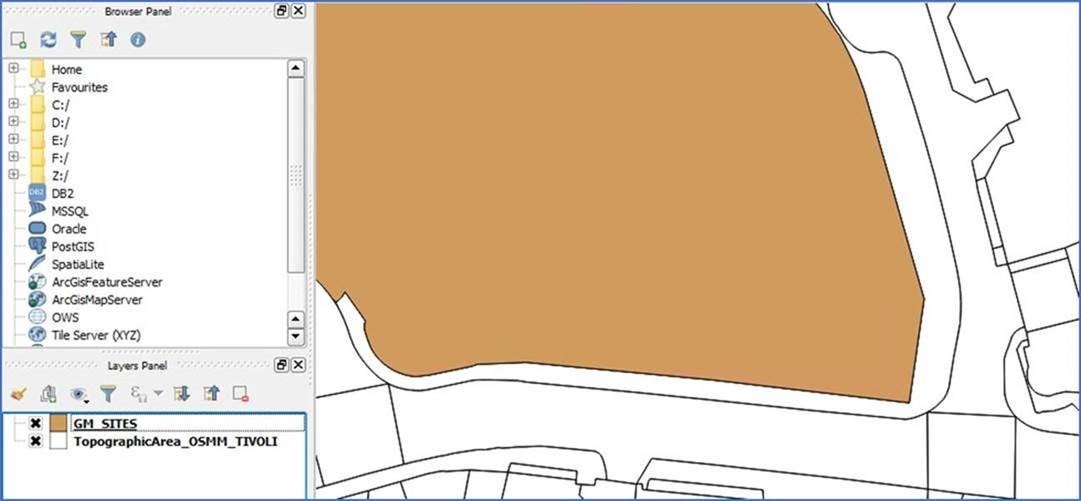Click the OWS globe icon
The image size is (1081, 501).
click(37, 317)
